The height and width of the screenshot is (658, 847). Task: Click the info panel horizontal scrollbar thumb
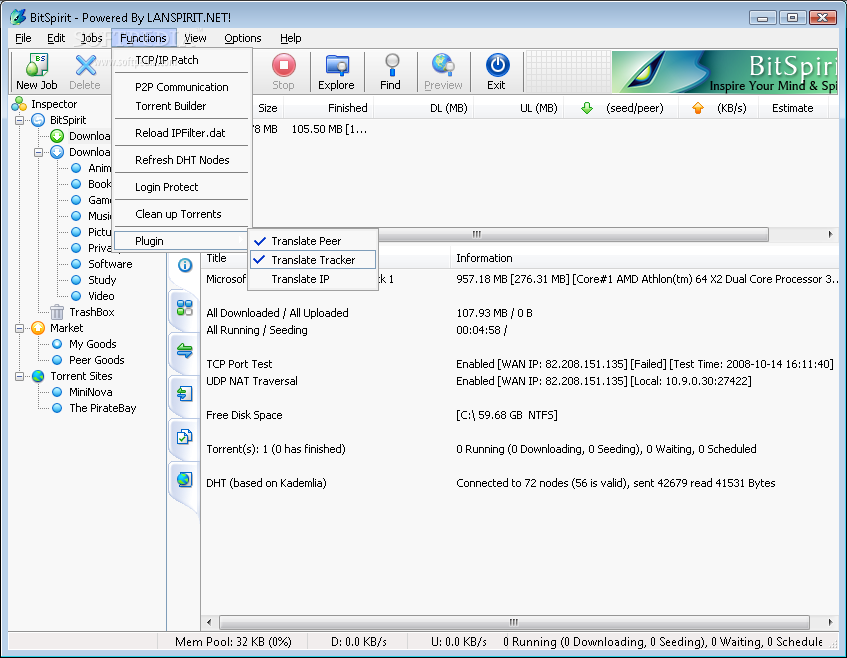(x=514, y=622)
